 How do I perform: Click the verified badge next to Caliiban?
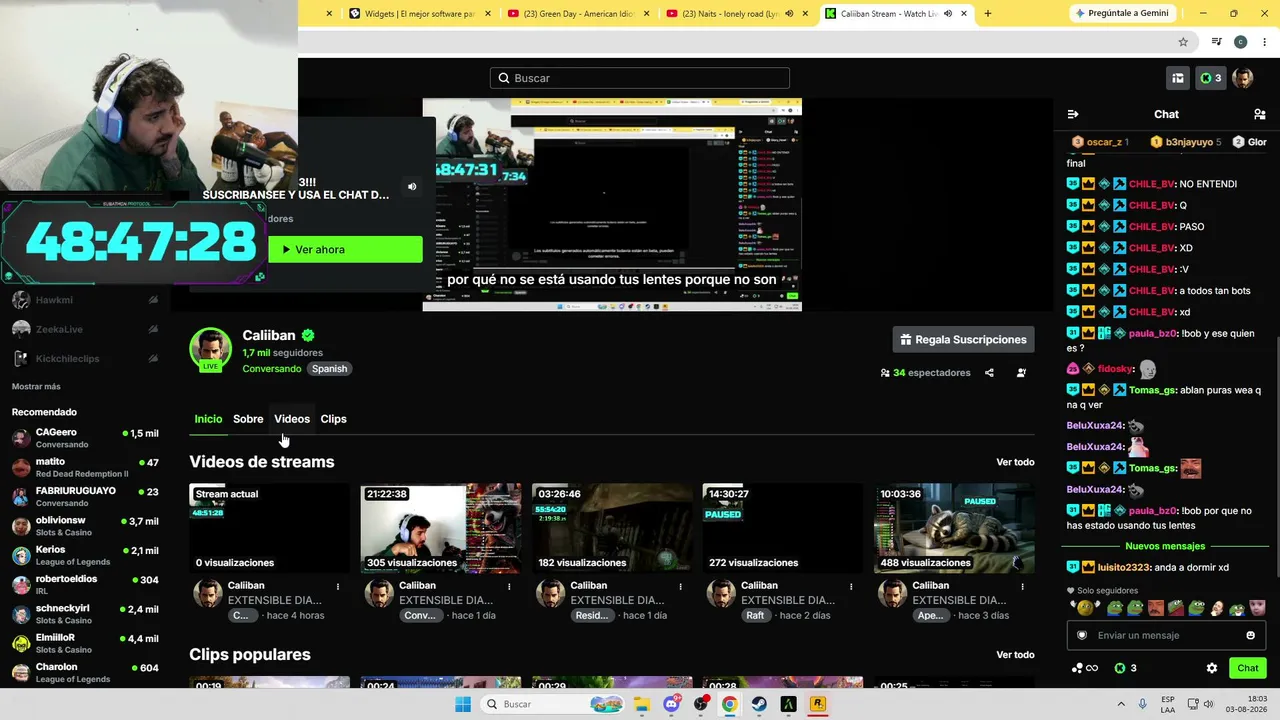coord(308,336)
